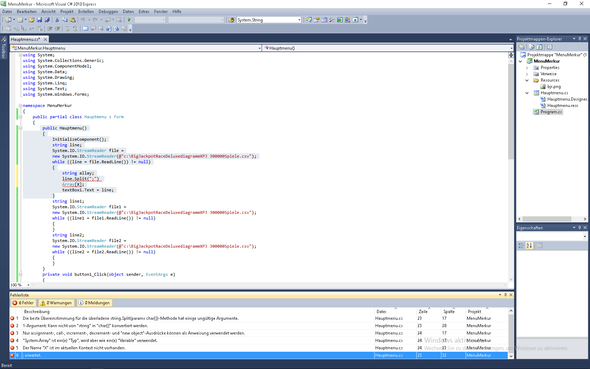Collapse the MenuMerkur project node
The image size is (590, 369).
pyautogui.click(x=521, y=61)
